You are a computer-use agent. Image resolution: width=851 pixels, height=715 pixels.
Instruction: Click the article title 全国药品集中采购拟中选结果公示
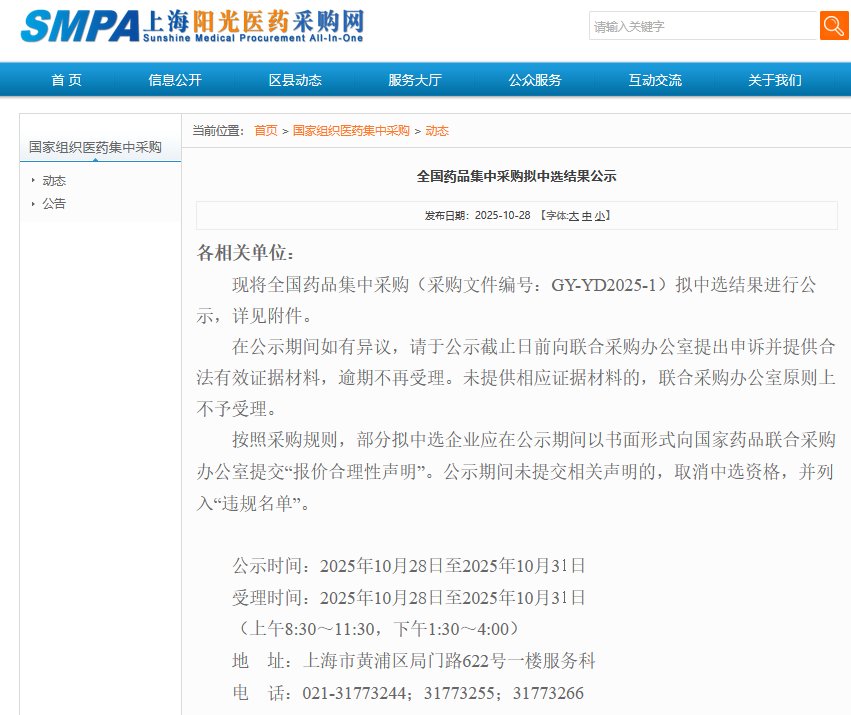(x=516, y=176)
